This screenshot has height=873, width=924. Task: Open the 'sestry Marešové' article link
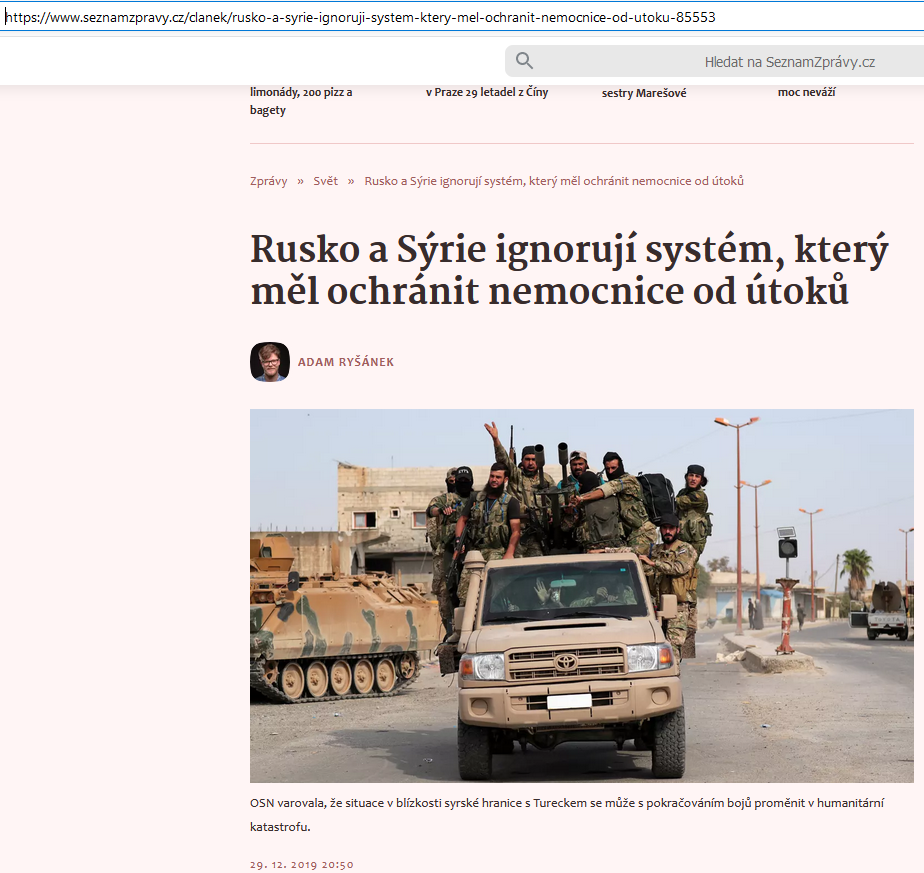[644, 93]
